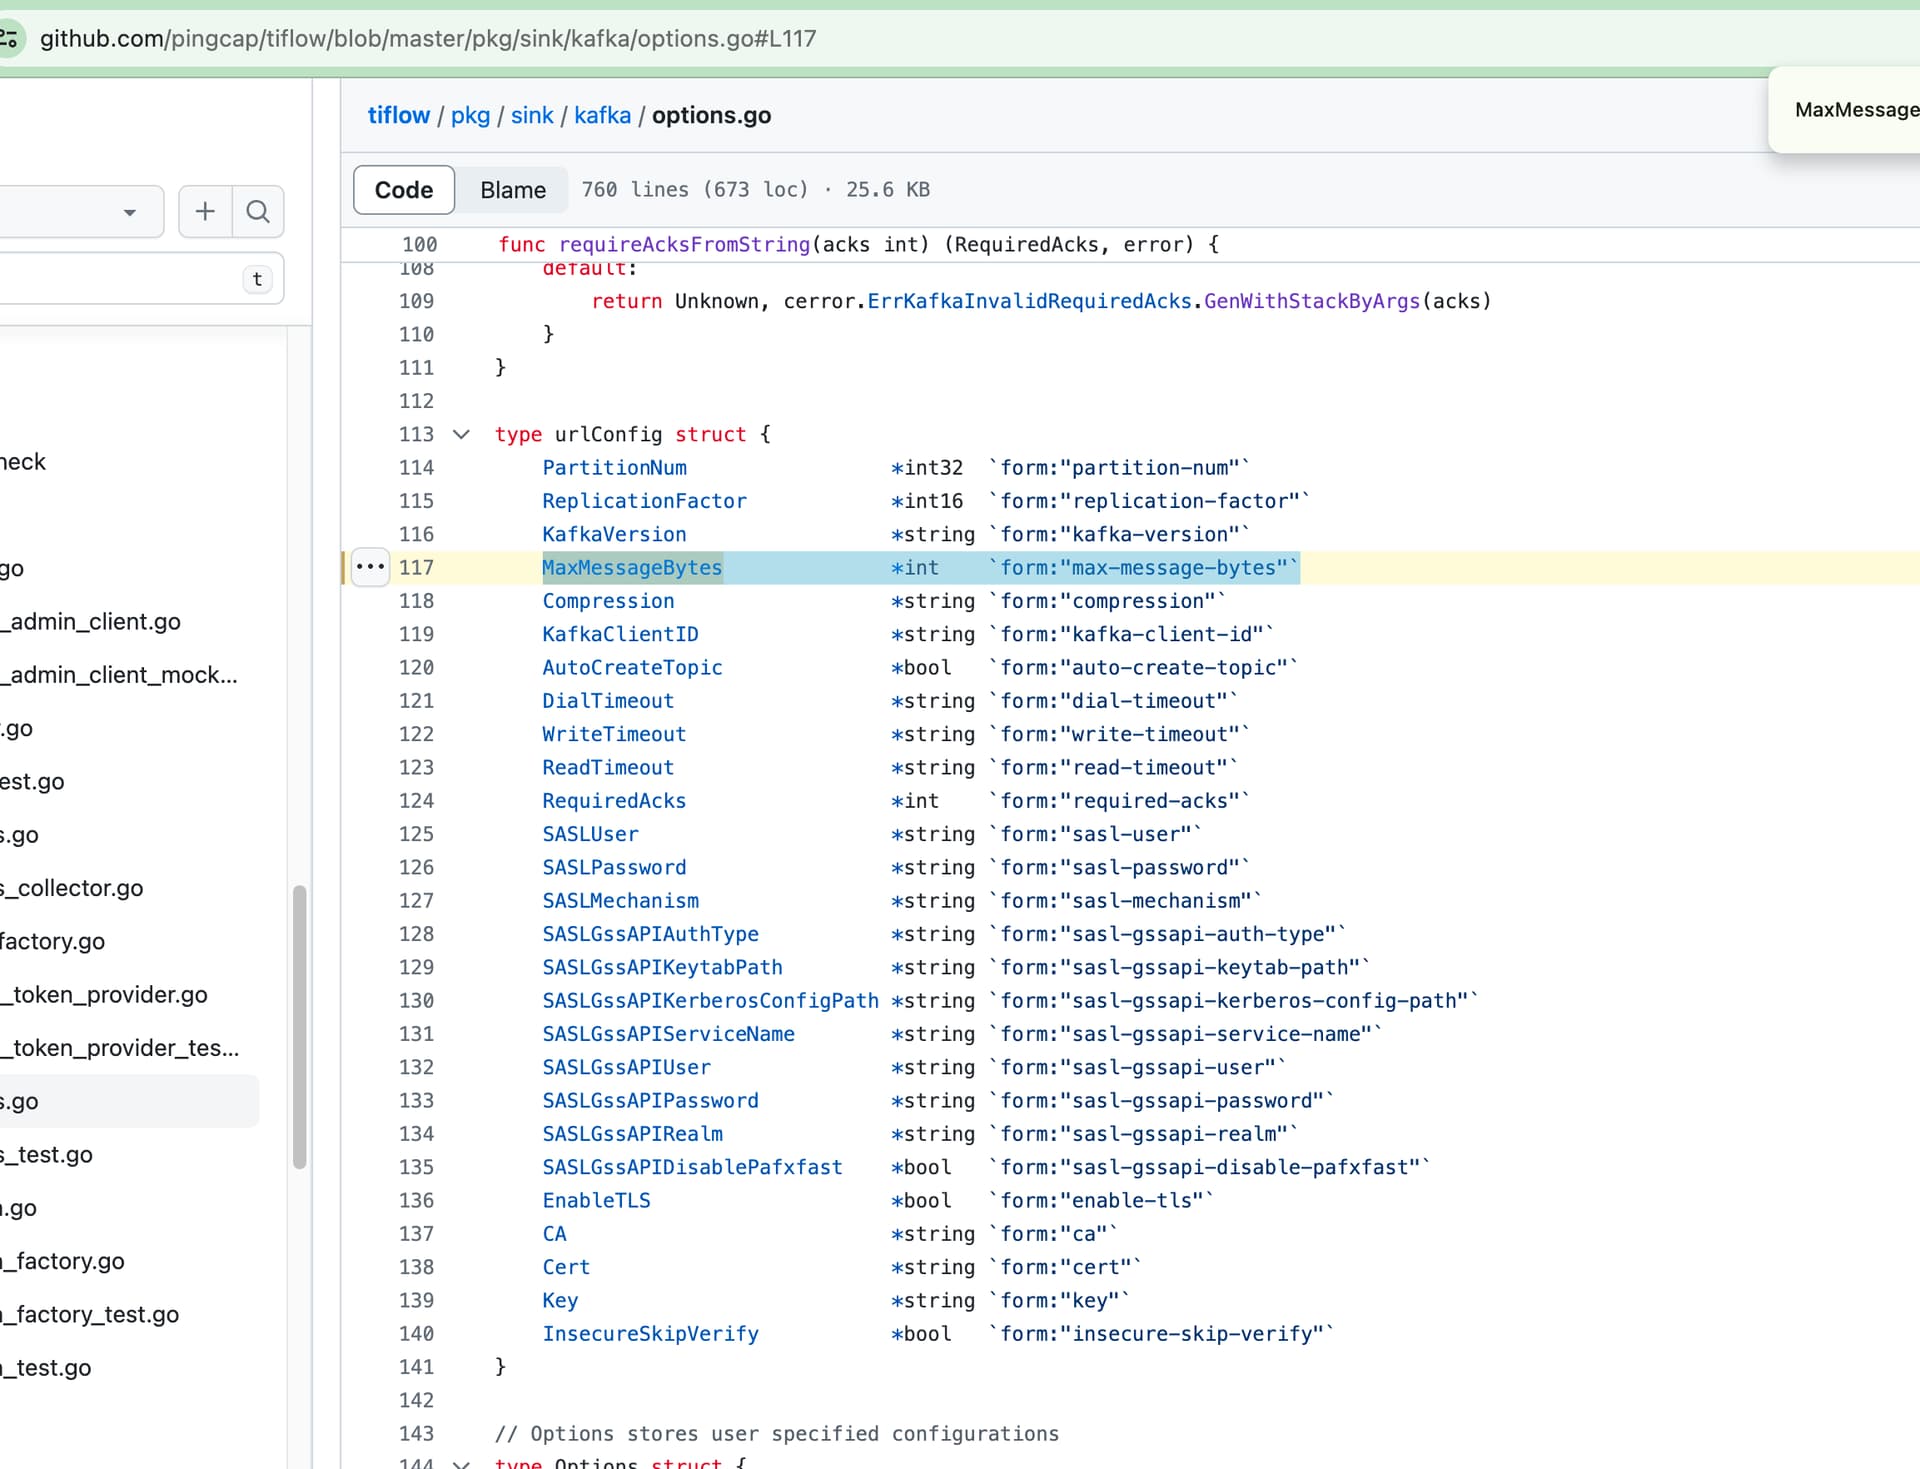Click Compression field name
The width and height of the screenshot is (1920, 1469).
(x=608, y=601)
